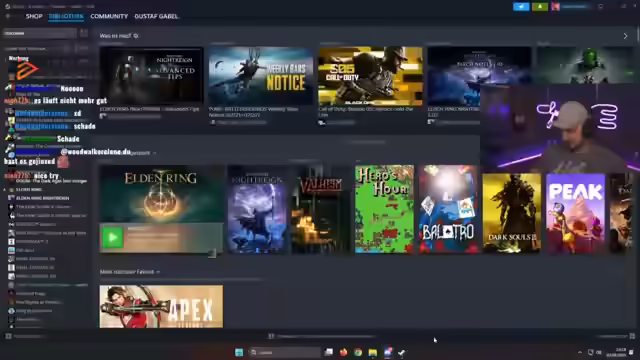Collapse the ELDEN RING category in sidebar
The image size is (640, 360).
(5, 190)
